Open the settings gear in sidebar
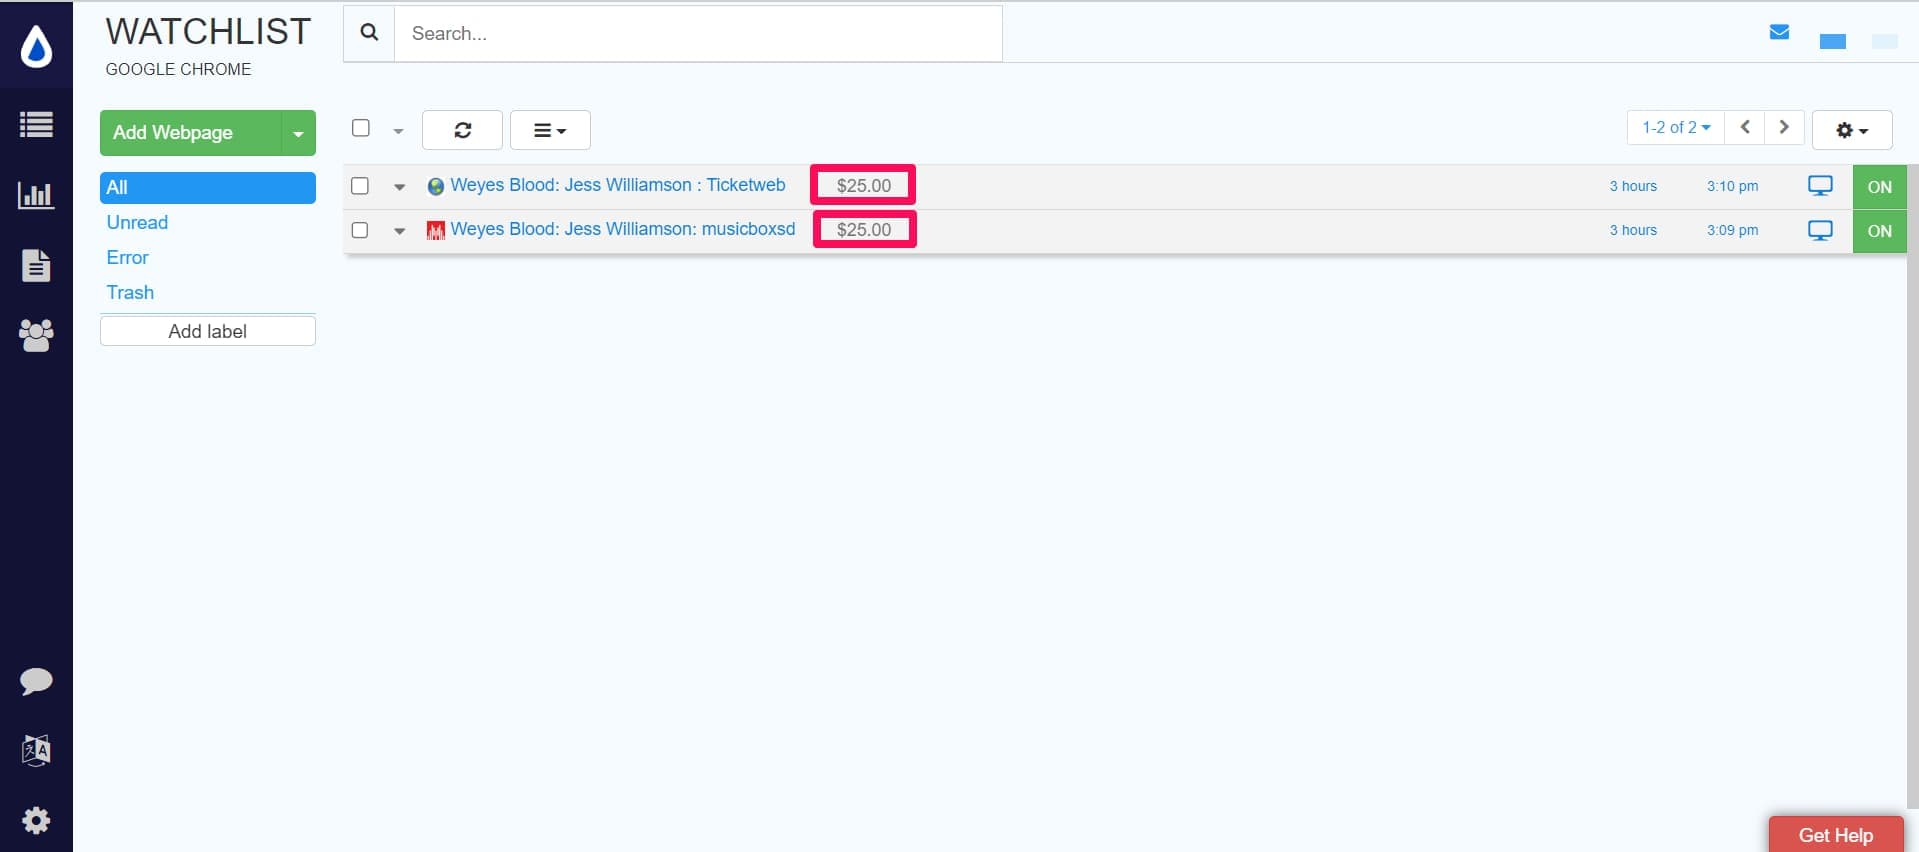 (36, 821)
